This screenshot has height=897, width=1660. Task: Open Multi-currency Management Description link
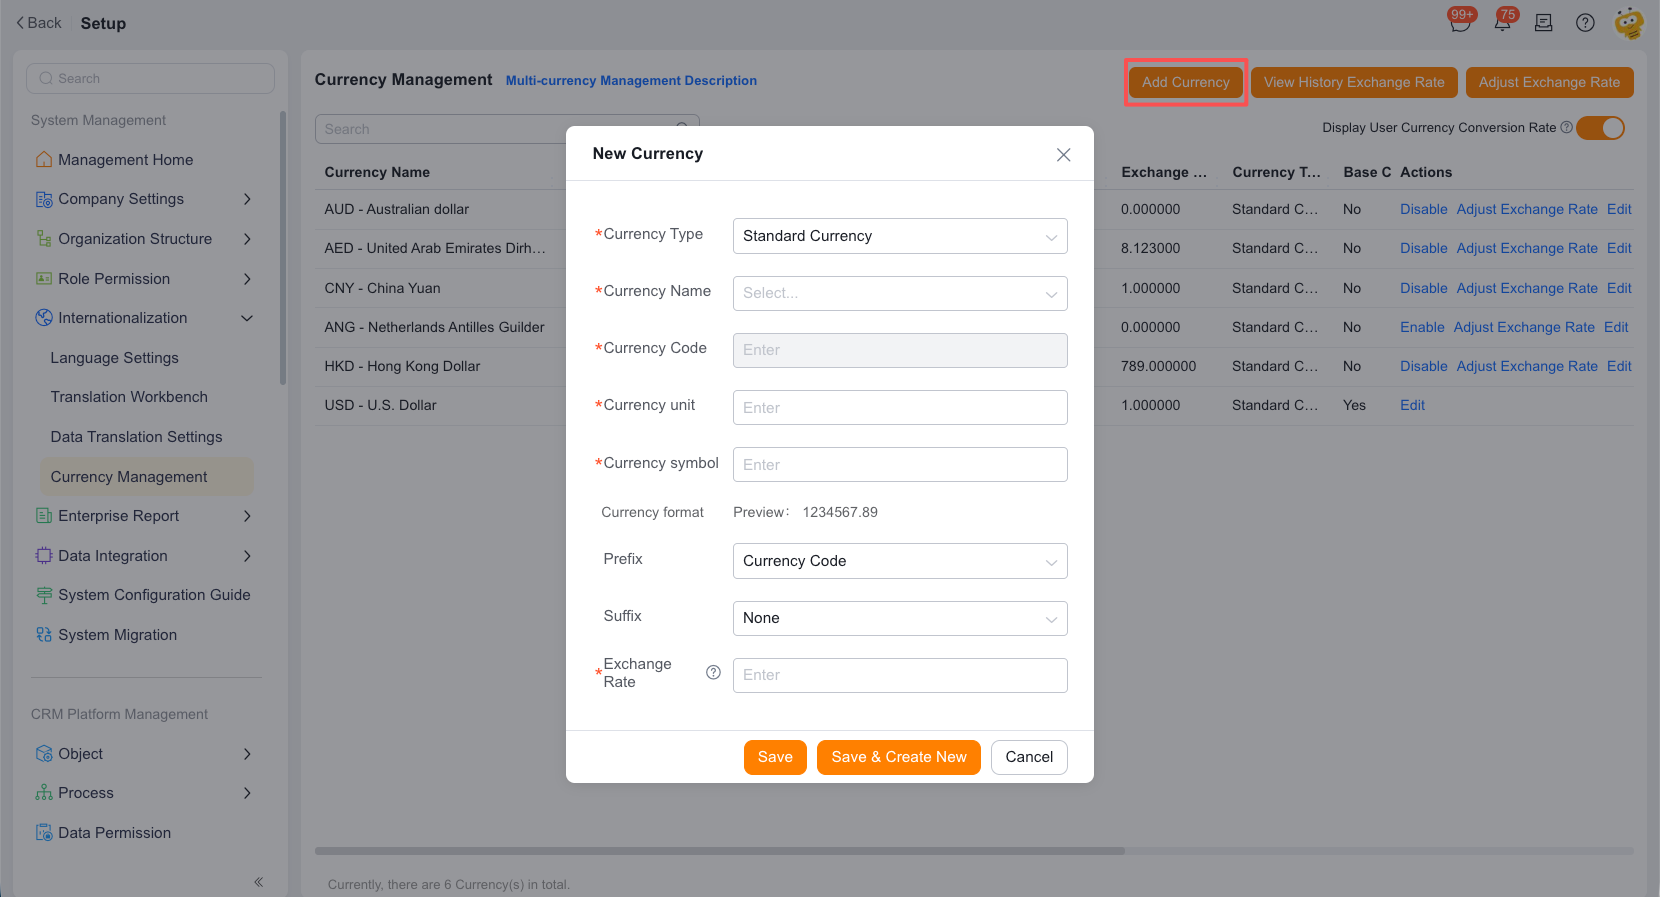click(631, 81)
